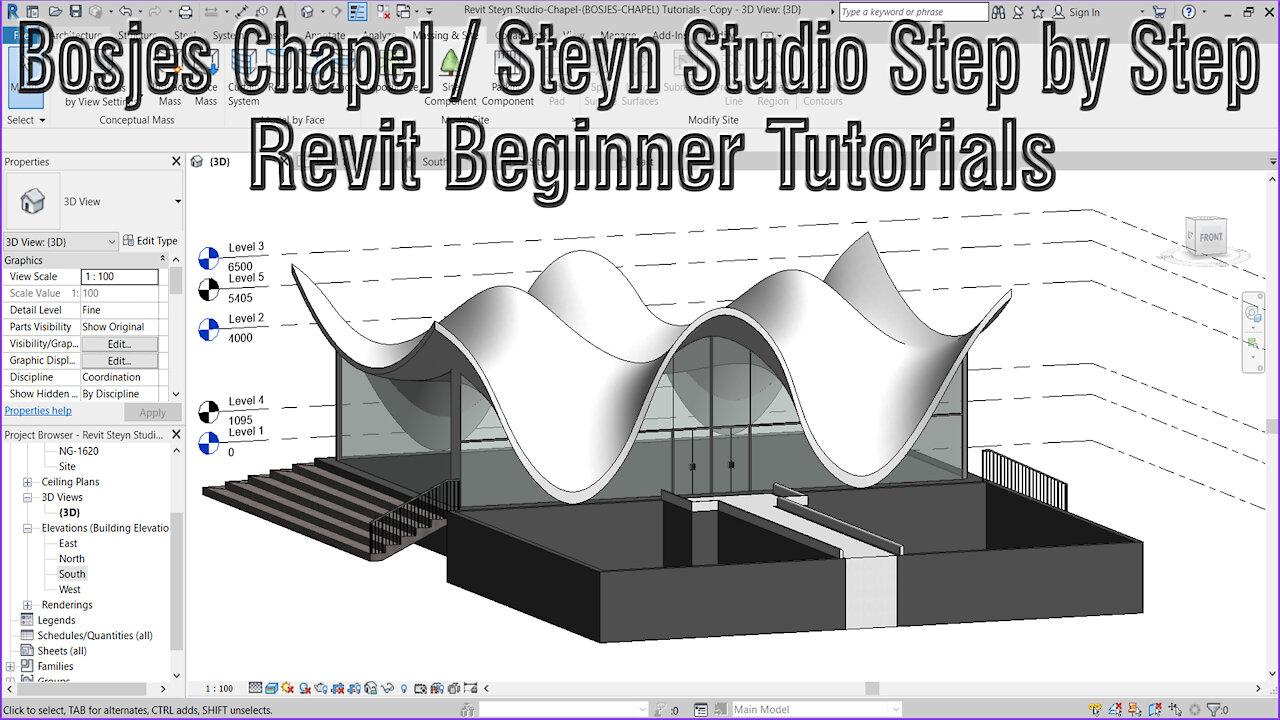The height and width of the screenshot is (720, 1280).
Task: Select the Aligned Dimension tool in quick access toolbar
Action: (242, 11)
